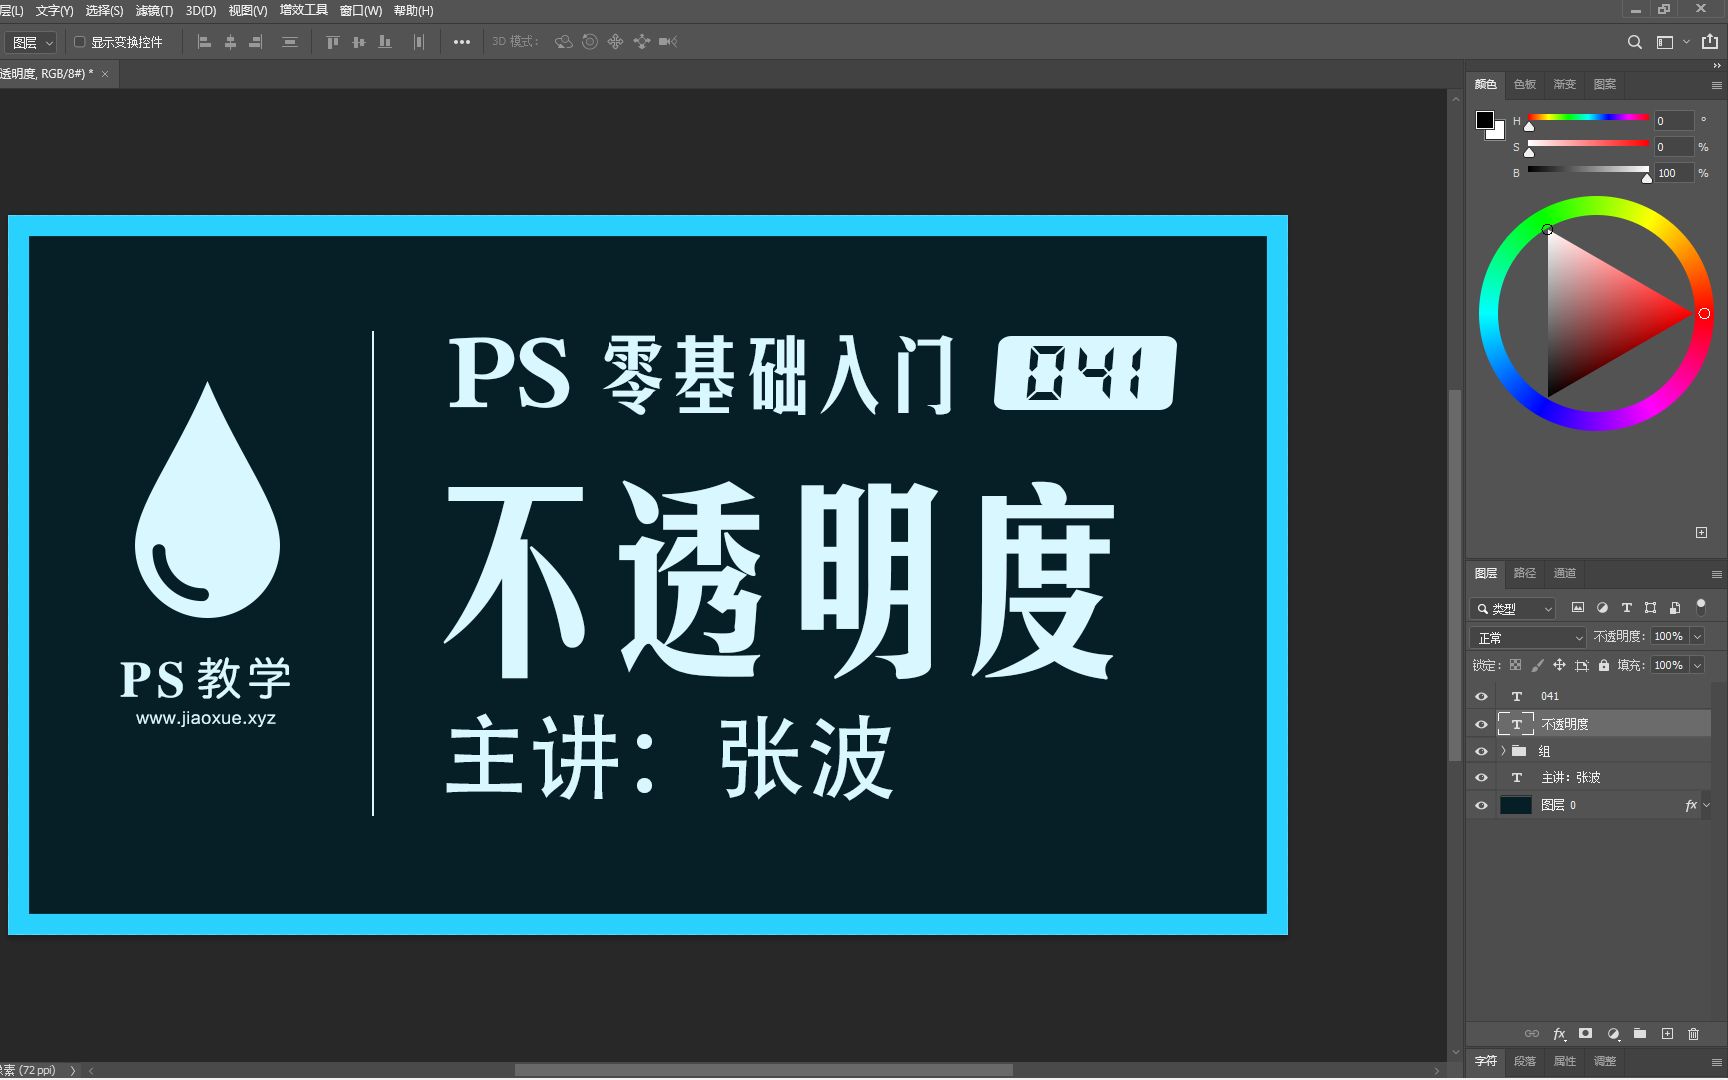The width and height of the screenshot is (1728, 1080).
Task: Open 视图(V) menu
Action: tap(248, 11)
